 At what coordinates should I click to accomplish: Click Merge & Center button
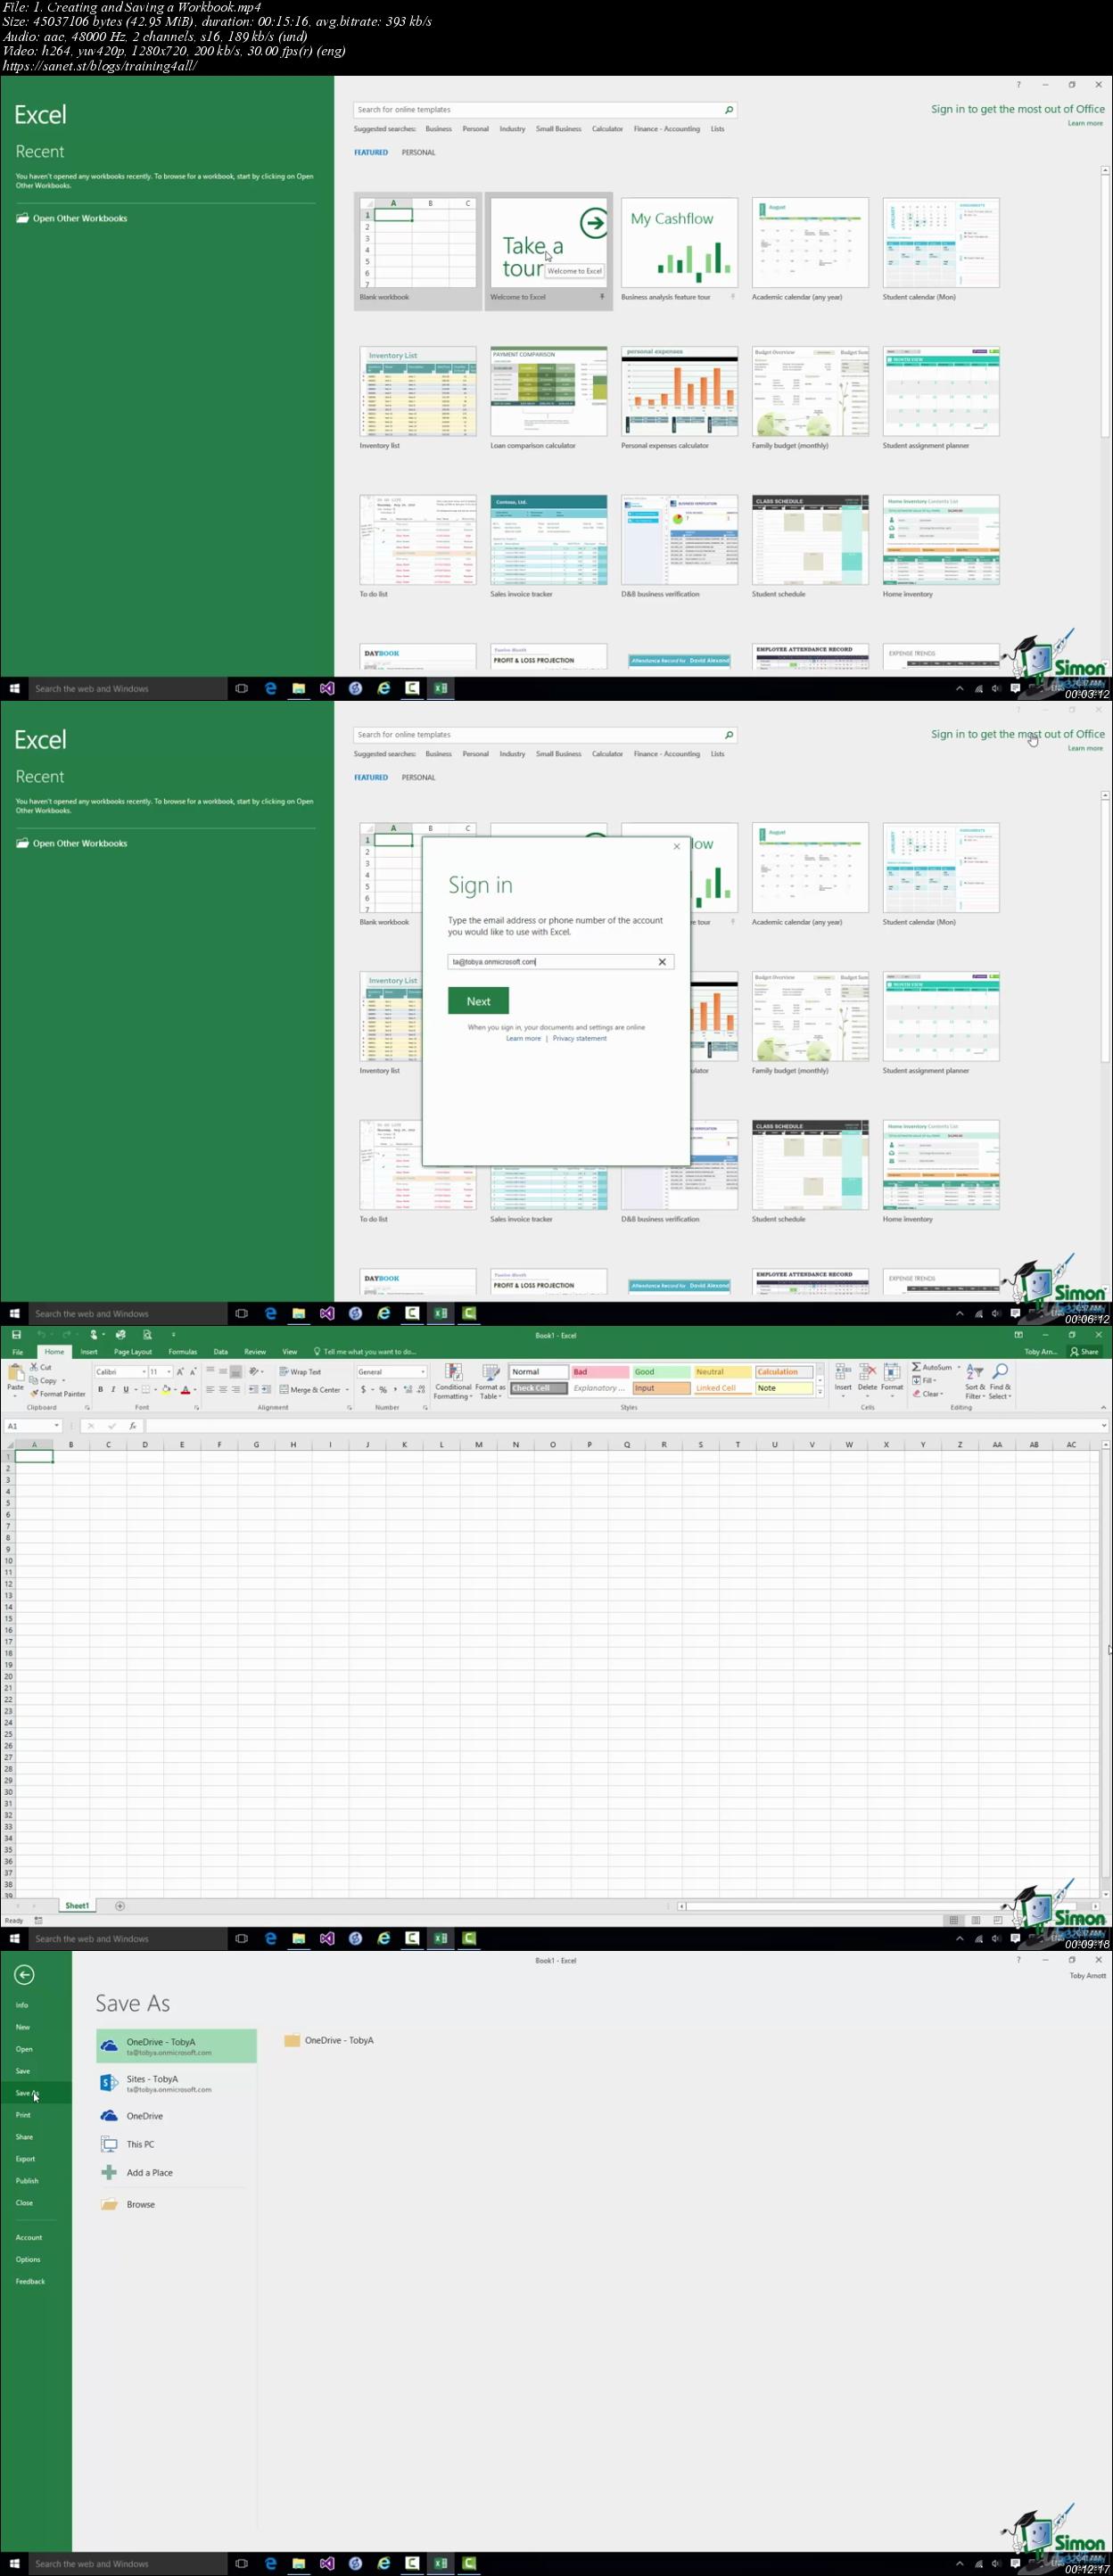click(x=310, y=1389)
